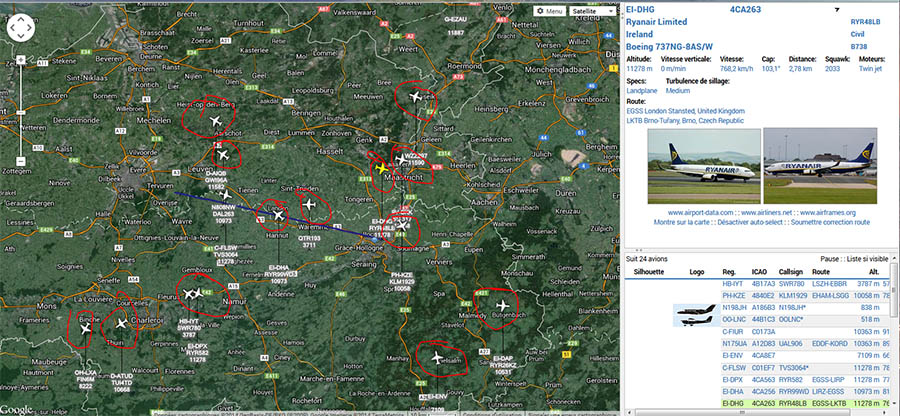Select aircraft icon over Binche
This screenshot has height=416, width=900.
tap(86, 328)
